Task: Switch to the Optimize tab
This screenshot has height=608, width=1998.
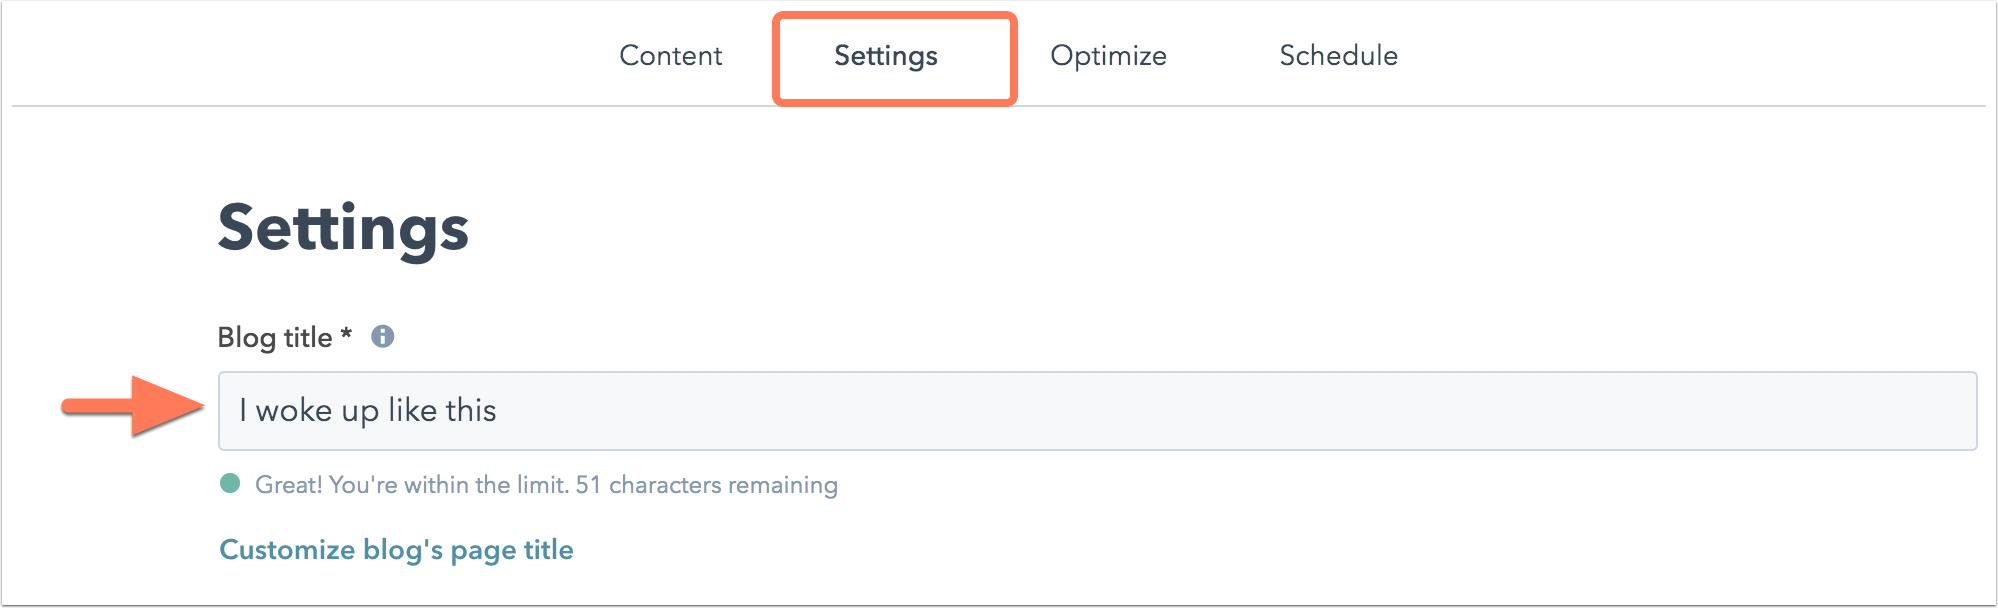Action: pos(1108,56)
